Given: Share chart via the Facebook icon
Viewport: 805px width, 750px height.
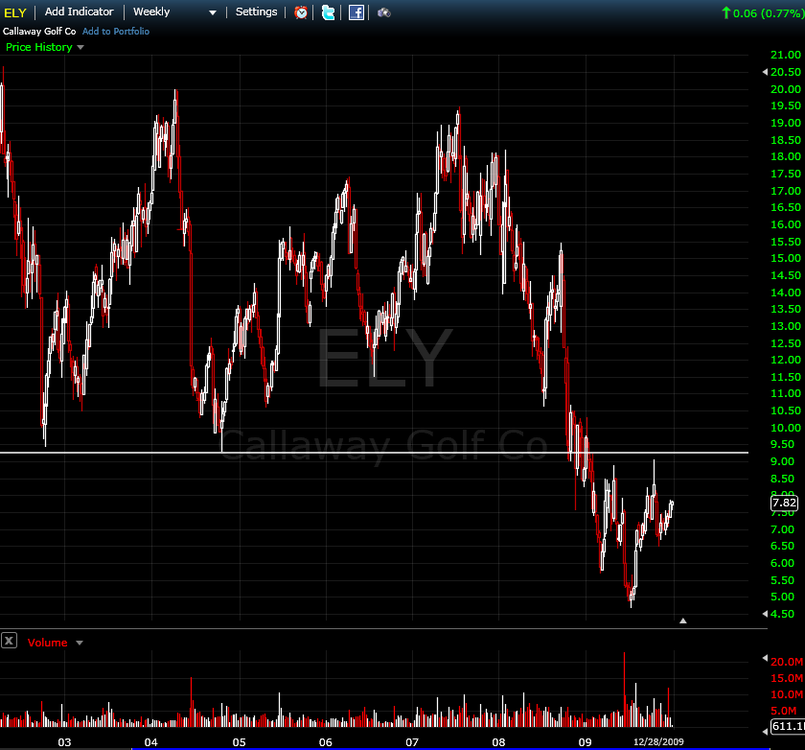Looking at the screenshot, I should 356,12.
